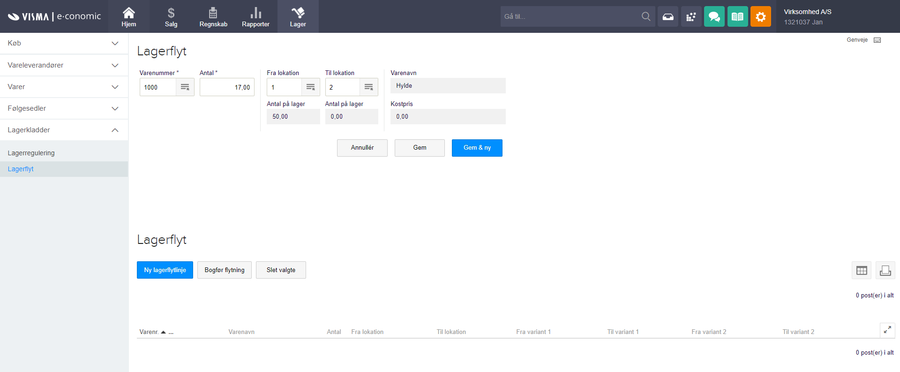Click the Fra variant 2 header

coord(709,332)
